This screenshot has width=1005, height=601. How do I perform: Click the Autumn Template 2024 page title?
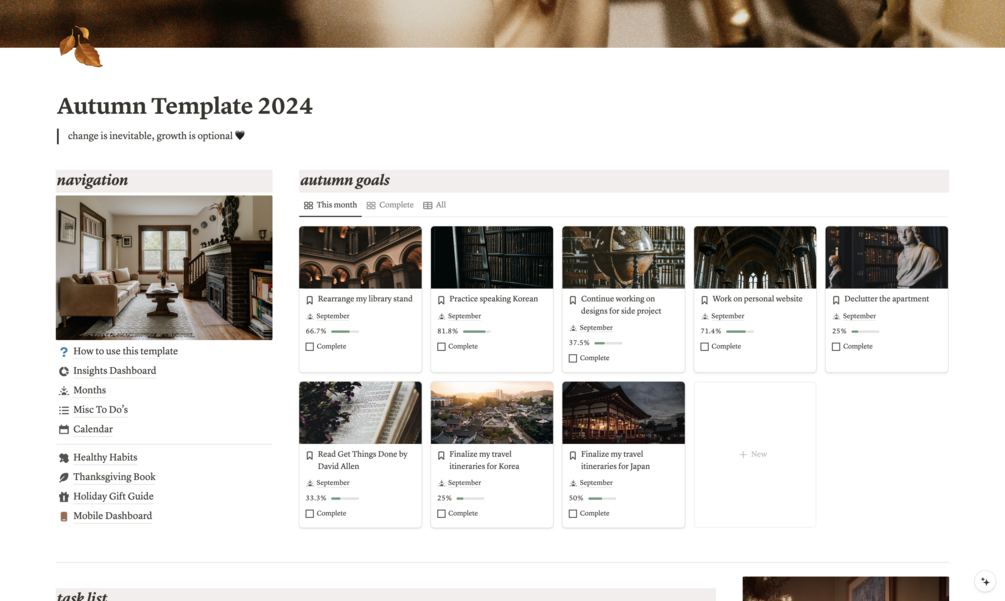[x=185, y=106]
